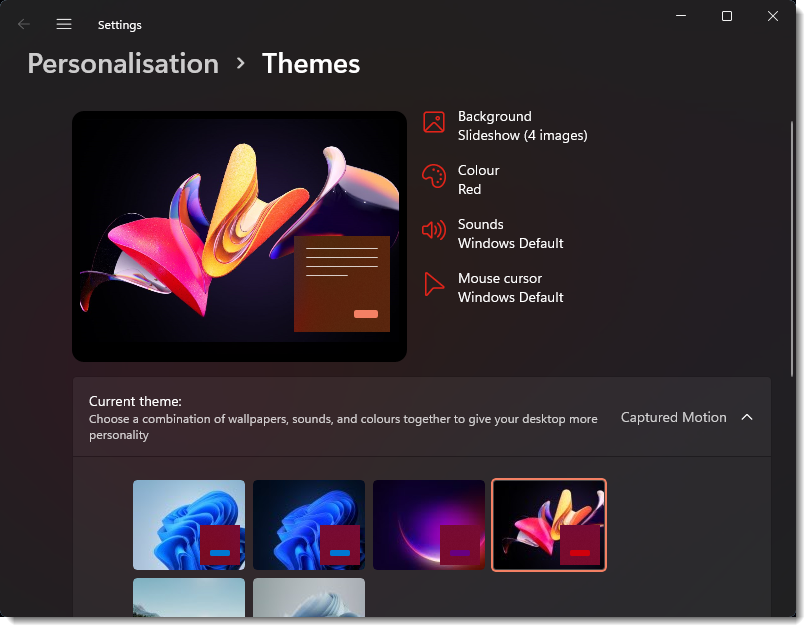Select the Windows dark blue theme thumbnail
The image size is (811, 632).
[x=308, y=525]
